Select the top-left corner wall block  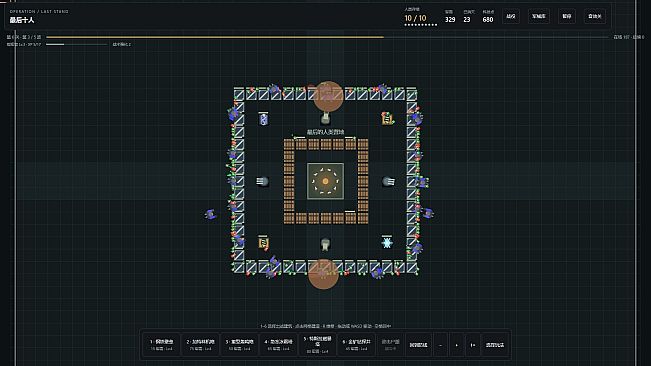tap(239, 94)
